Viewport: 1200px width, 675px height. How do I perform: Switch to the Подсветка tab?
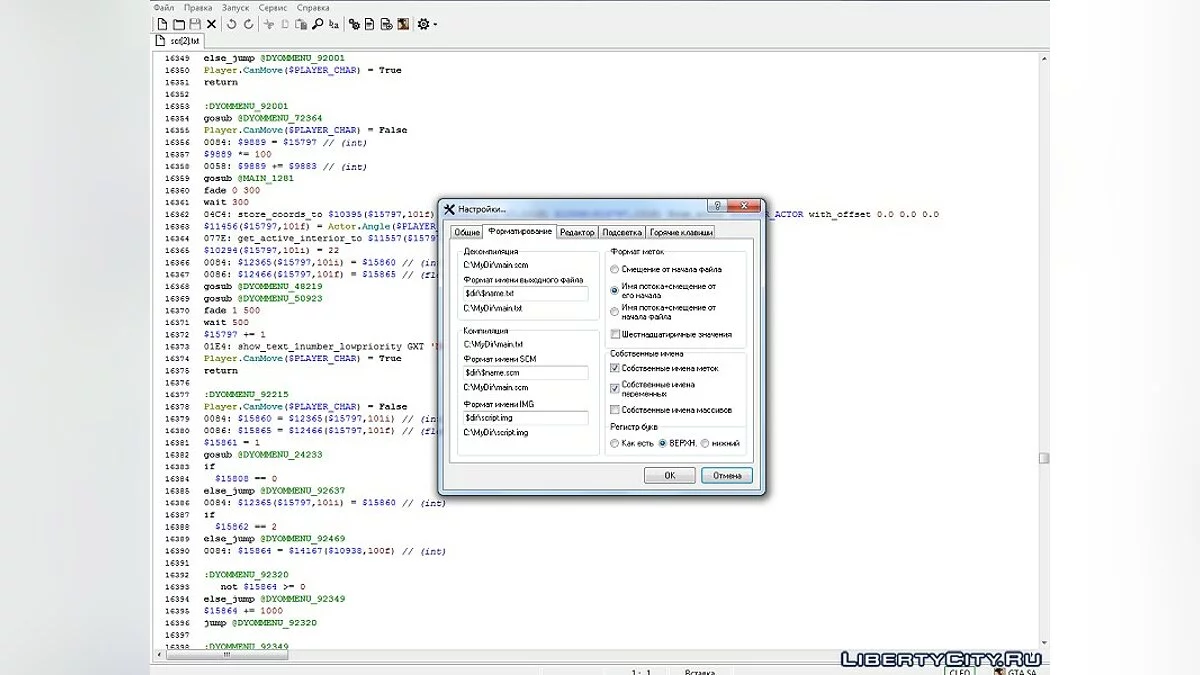[624, 232]
